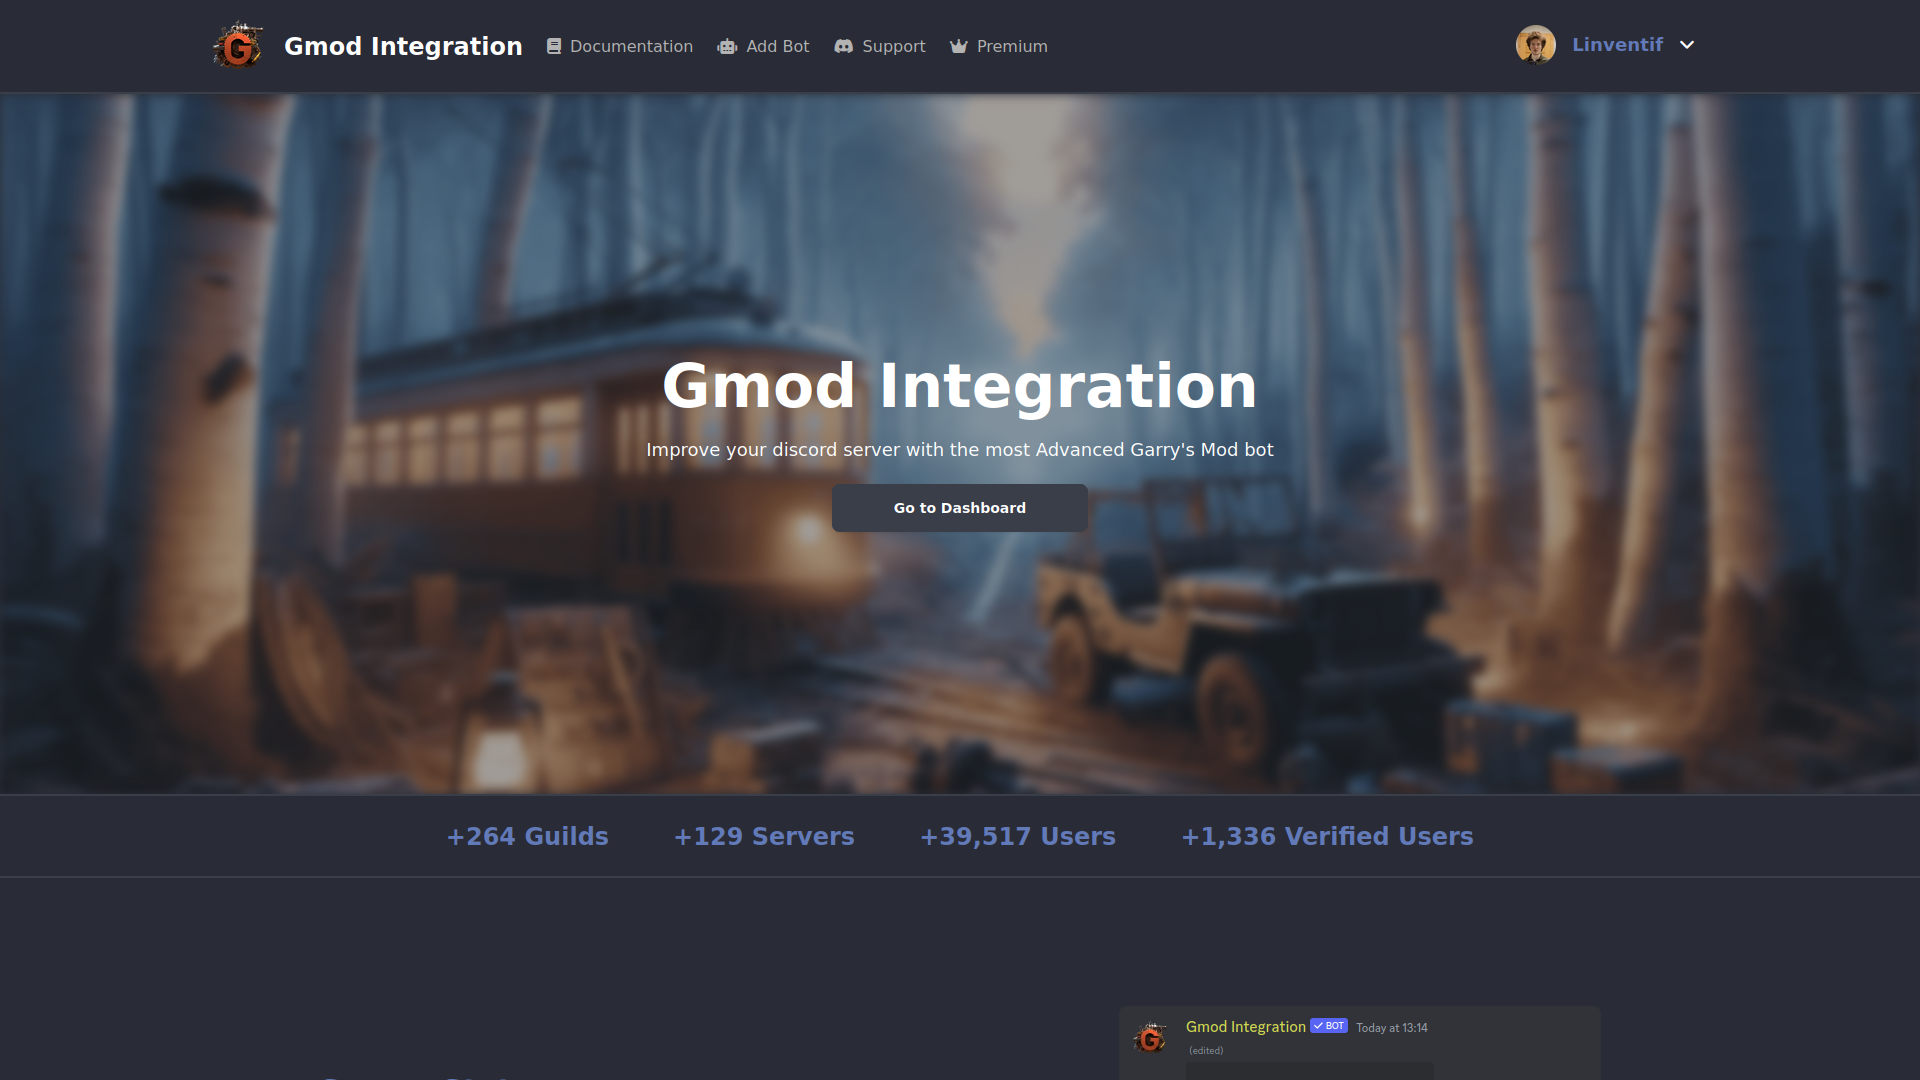
Task: Click the +1,336 Verified Users stat
Action: click(1327, 836)
